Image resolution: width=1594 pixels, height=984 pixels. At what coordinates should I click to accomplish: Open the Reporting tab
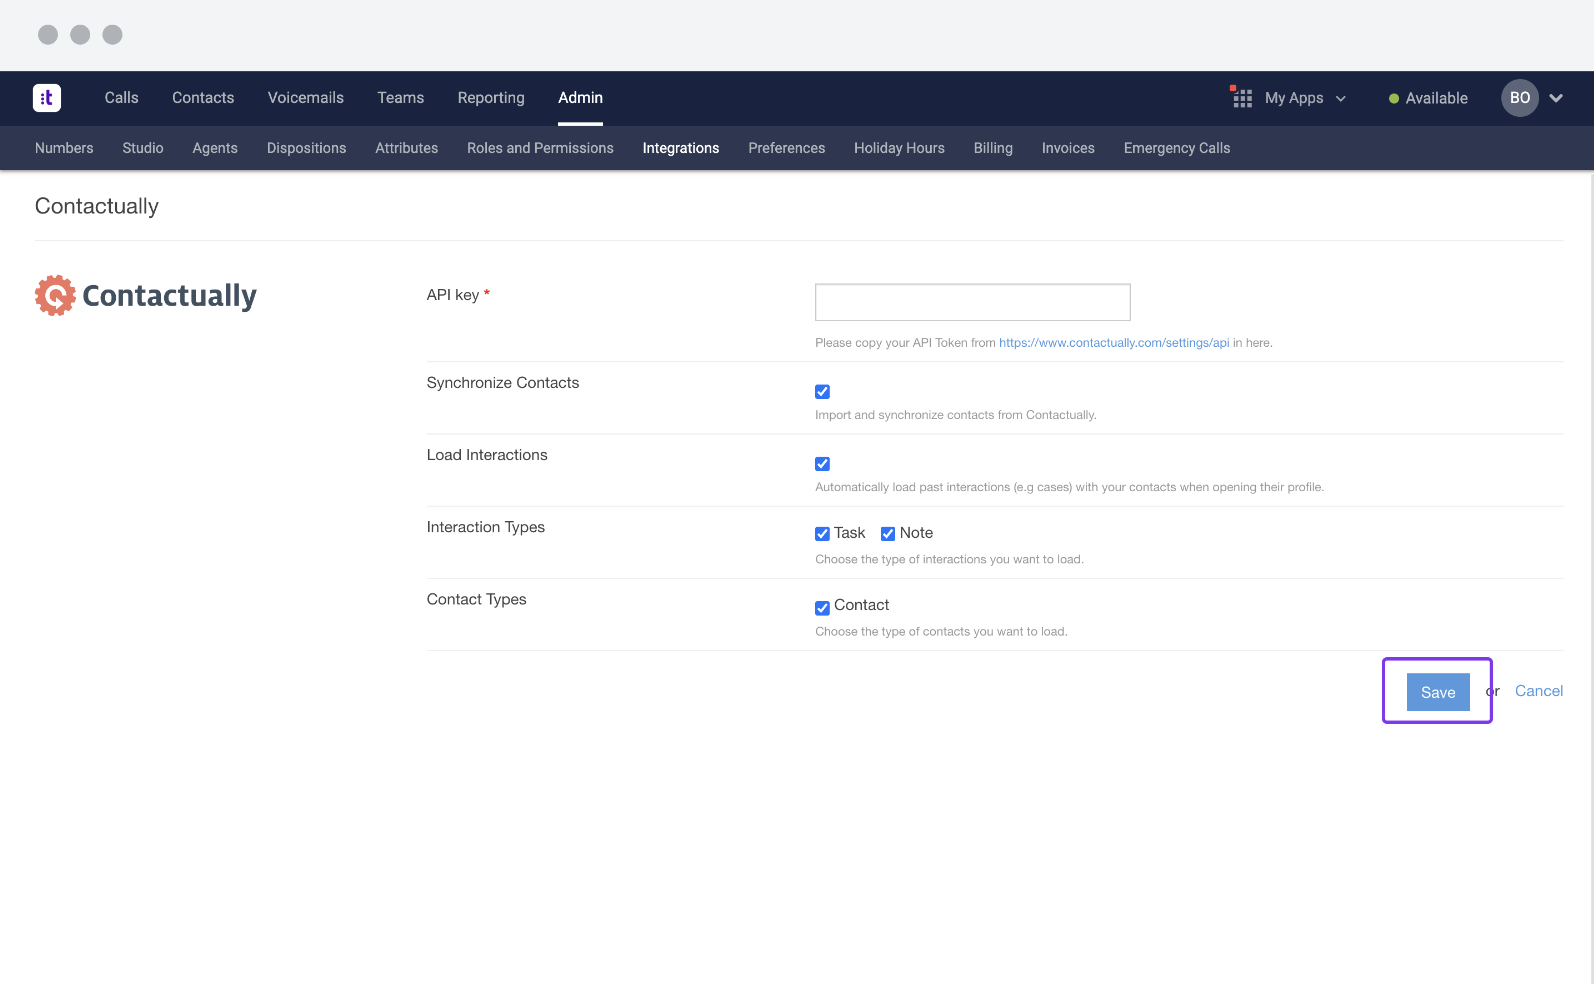[x=491, y=98]
